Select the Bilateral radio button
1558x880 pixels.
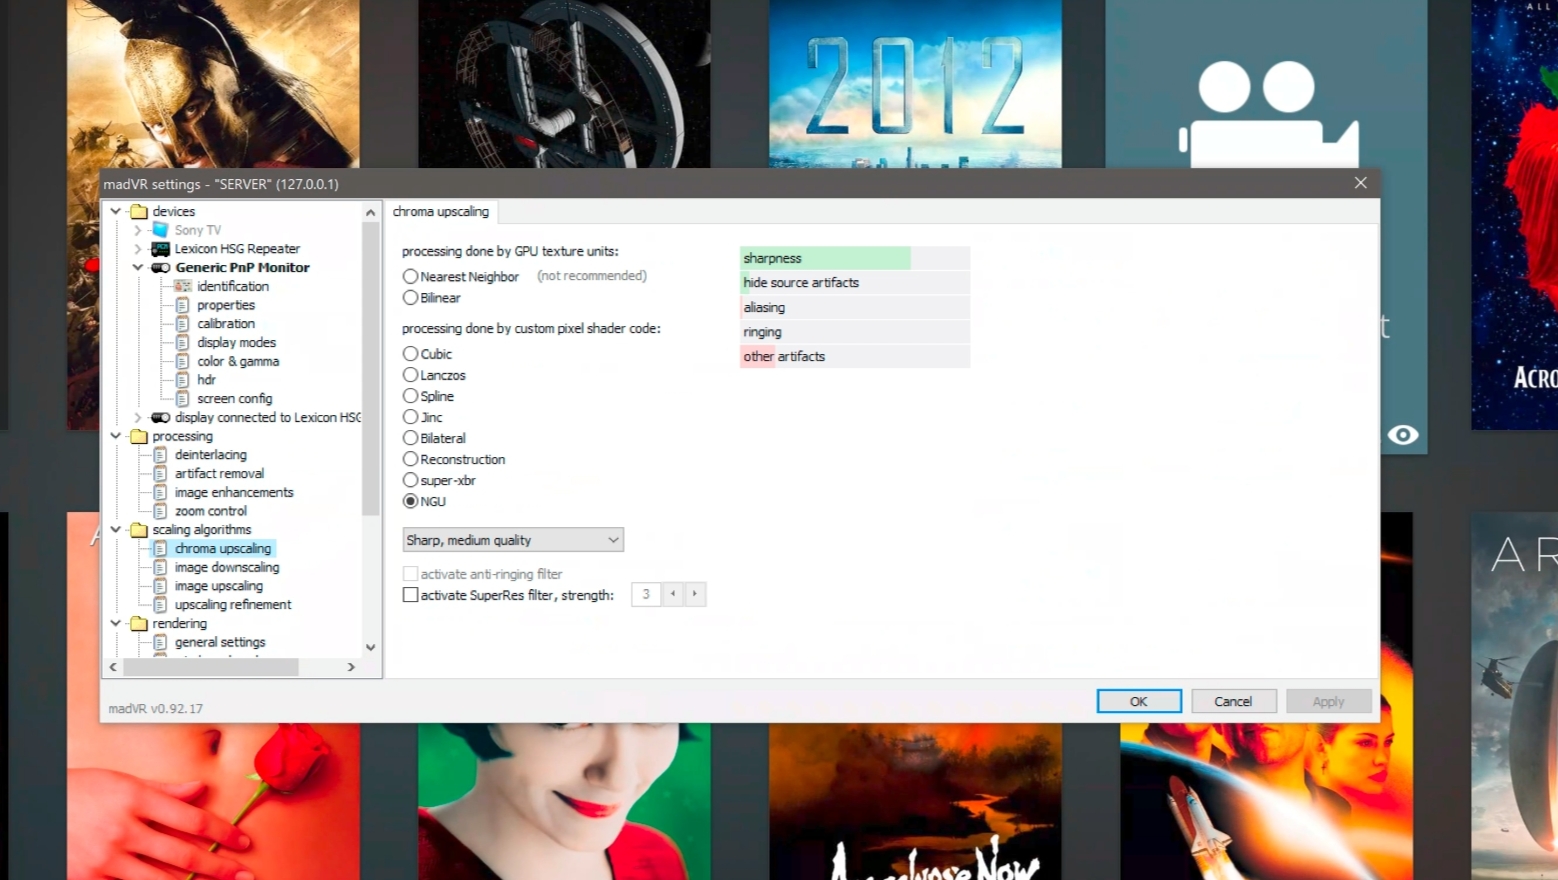click(x=410, y=438)
